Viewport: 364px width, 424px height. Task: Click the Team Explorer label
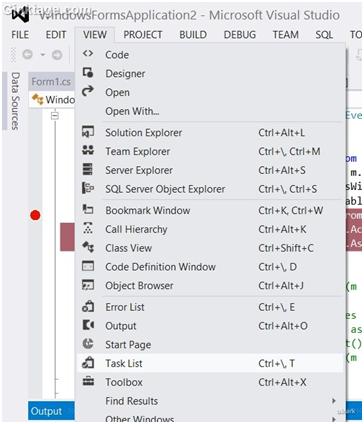(x=138, y=151)
